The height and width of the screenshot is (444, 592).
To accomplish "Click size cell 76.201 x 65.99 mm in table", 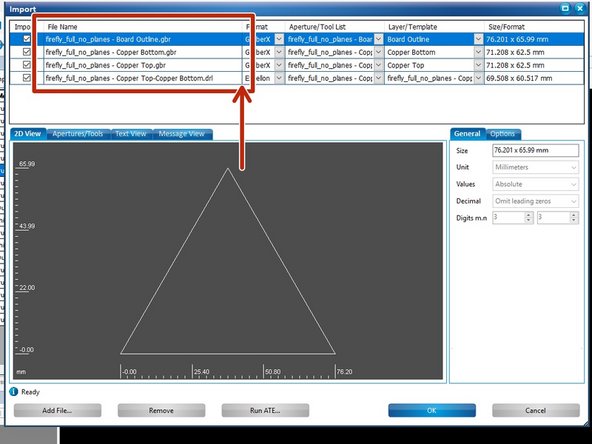I will click(534, 39).
